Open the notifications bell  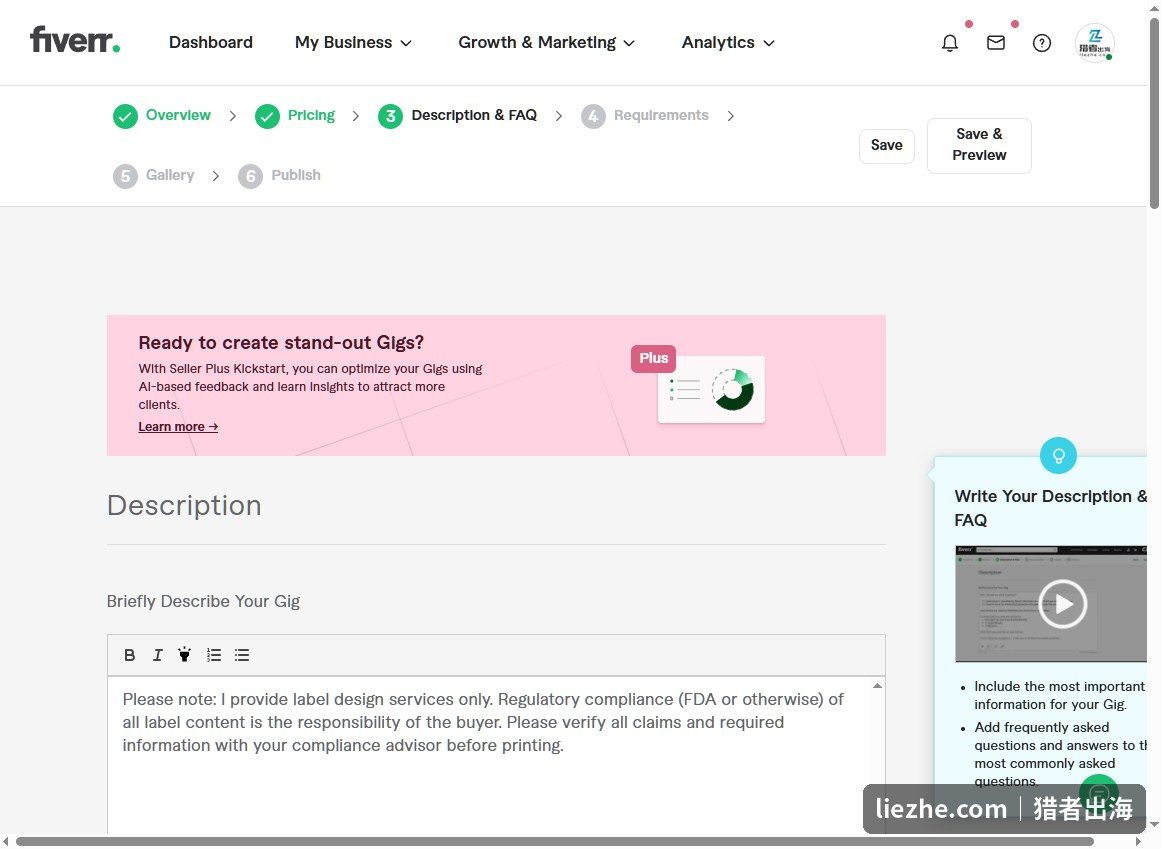949,43
